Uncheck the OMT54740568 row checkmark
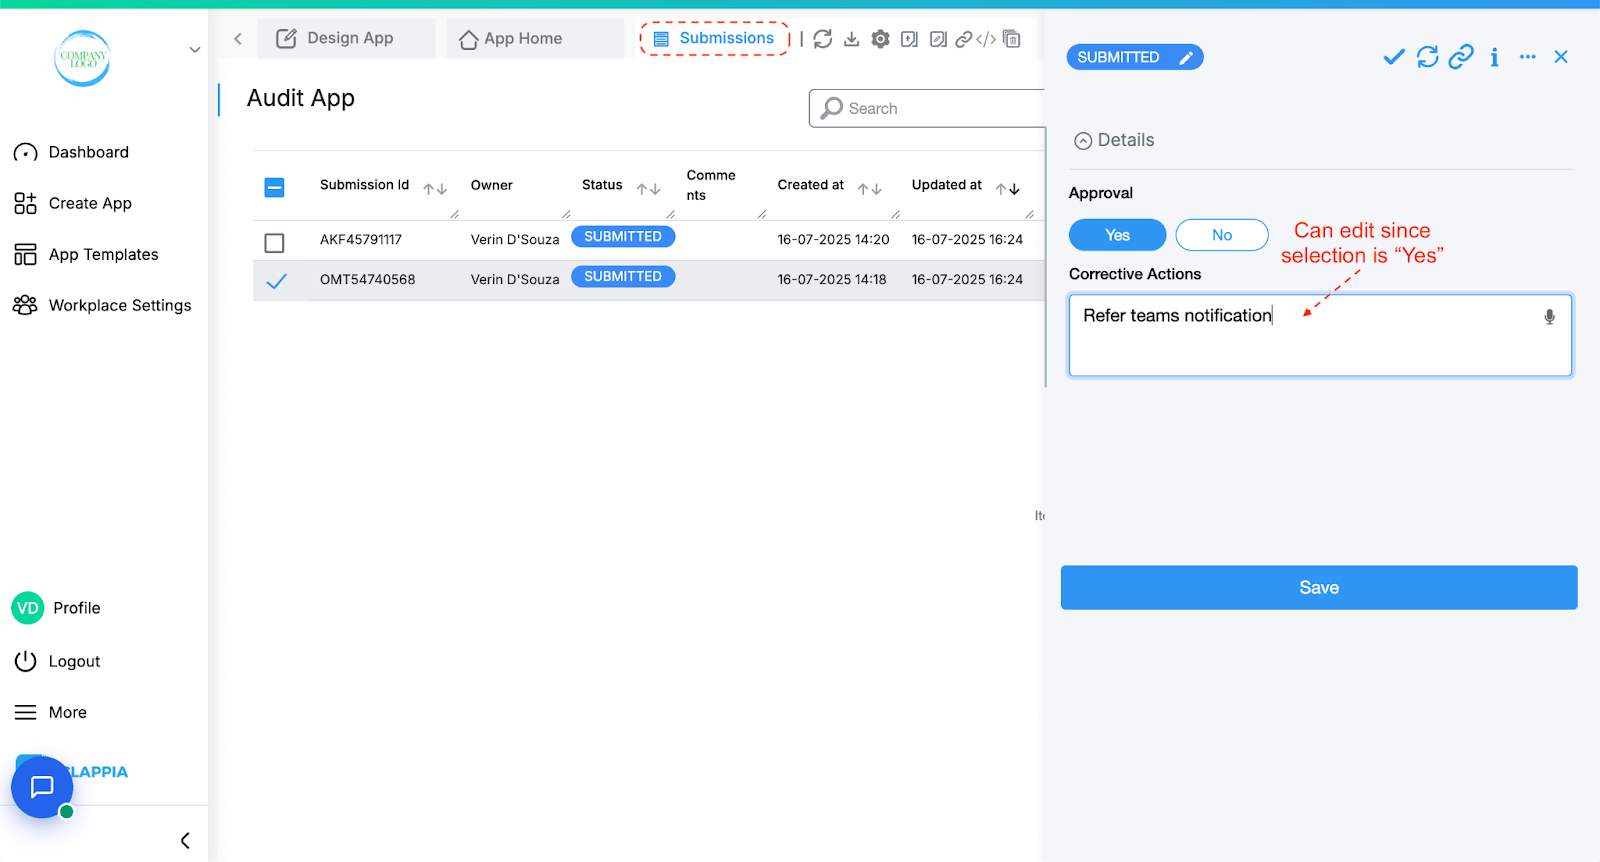 tap(276, 281)
